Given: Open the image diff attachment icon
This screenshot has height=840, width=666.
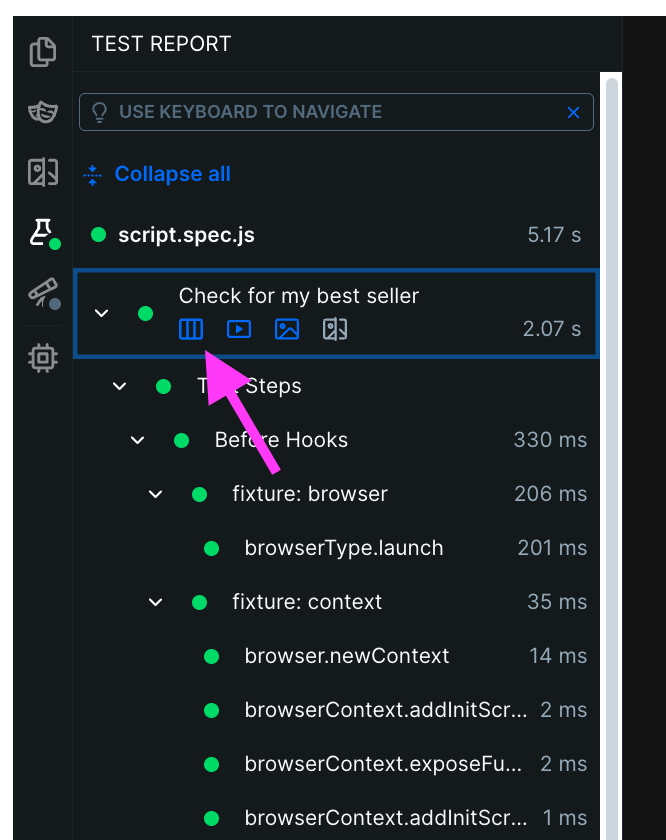Looking at the screenshot, I should (335, 329).
